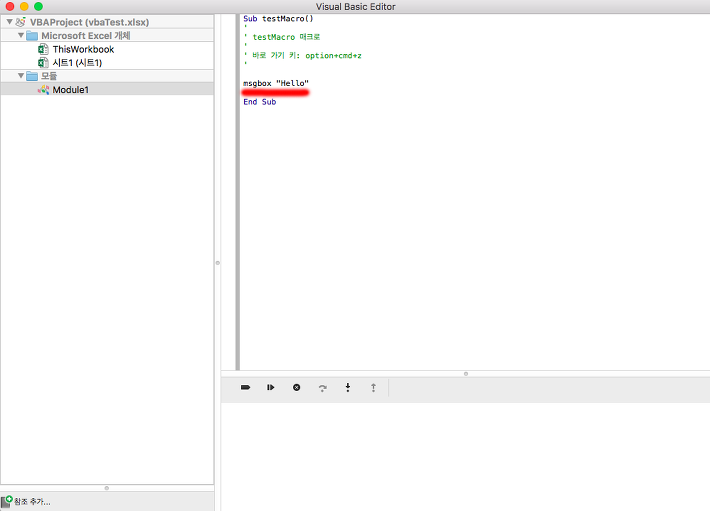Screen dimensions: 710x511
Task: Minimize the Visual Basic Editor window
Action: click(x=24, y=6)
